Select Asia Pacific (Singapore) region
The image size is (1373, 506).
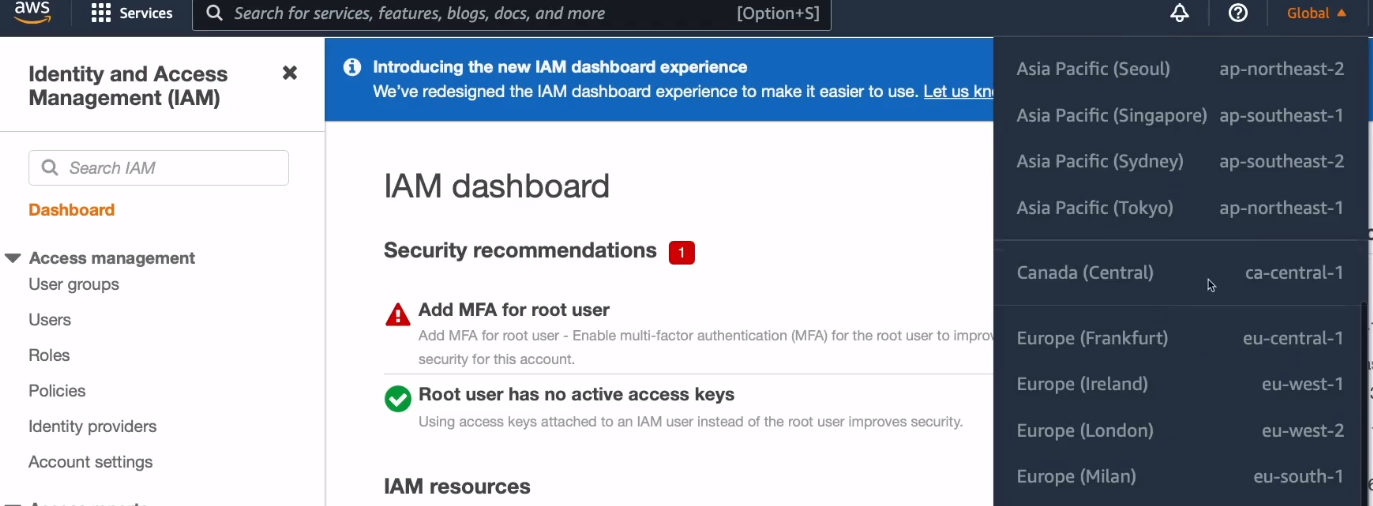pos(1180,115)
